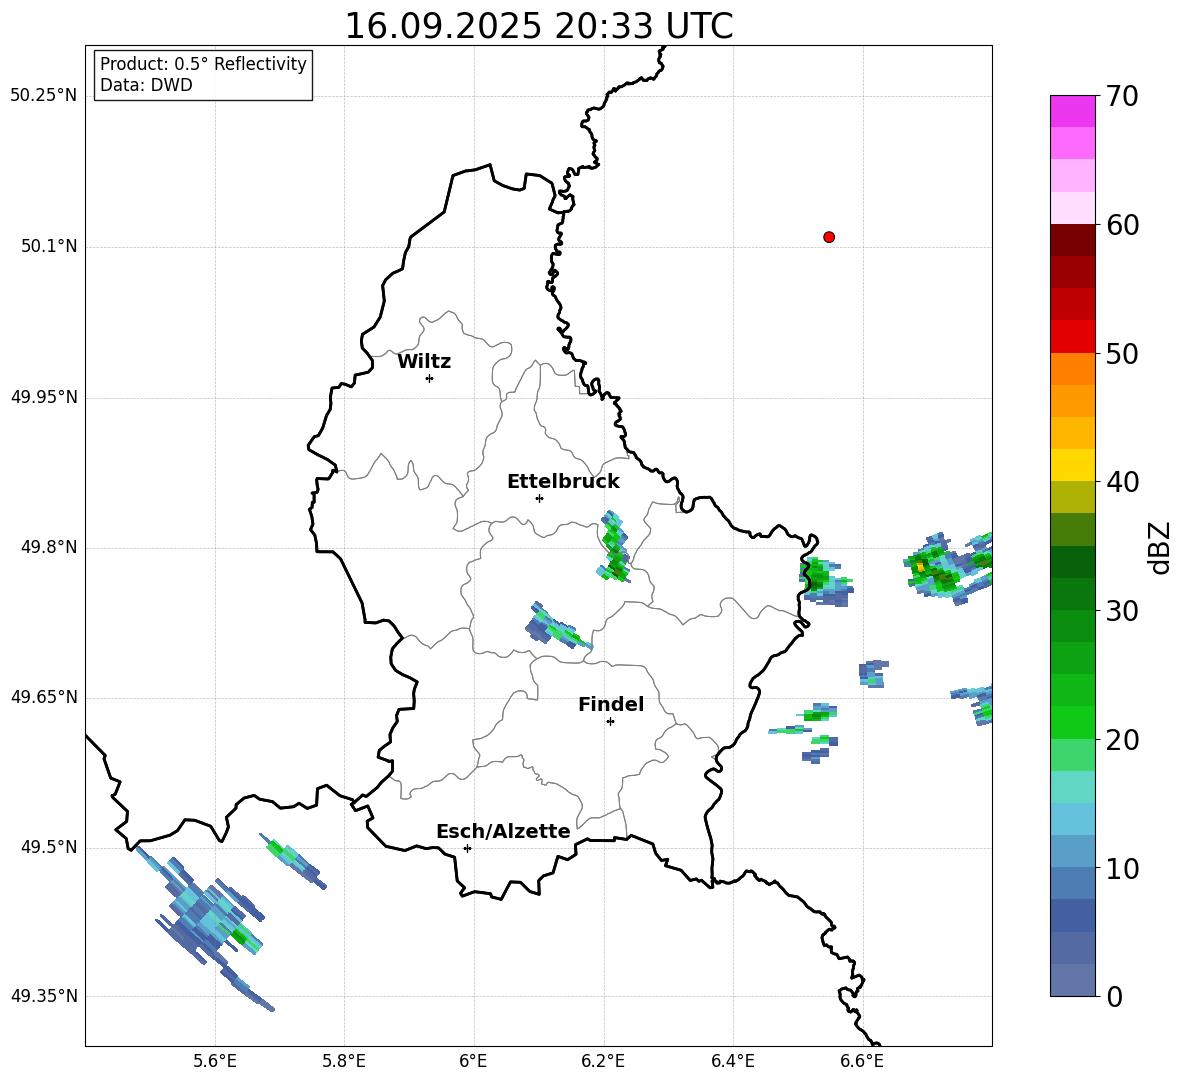Click the 49.65°N latitude label

point(44,697)
